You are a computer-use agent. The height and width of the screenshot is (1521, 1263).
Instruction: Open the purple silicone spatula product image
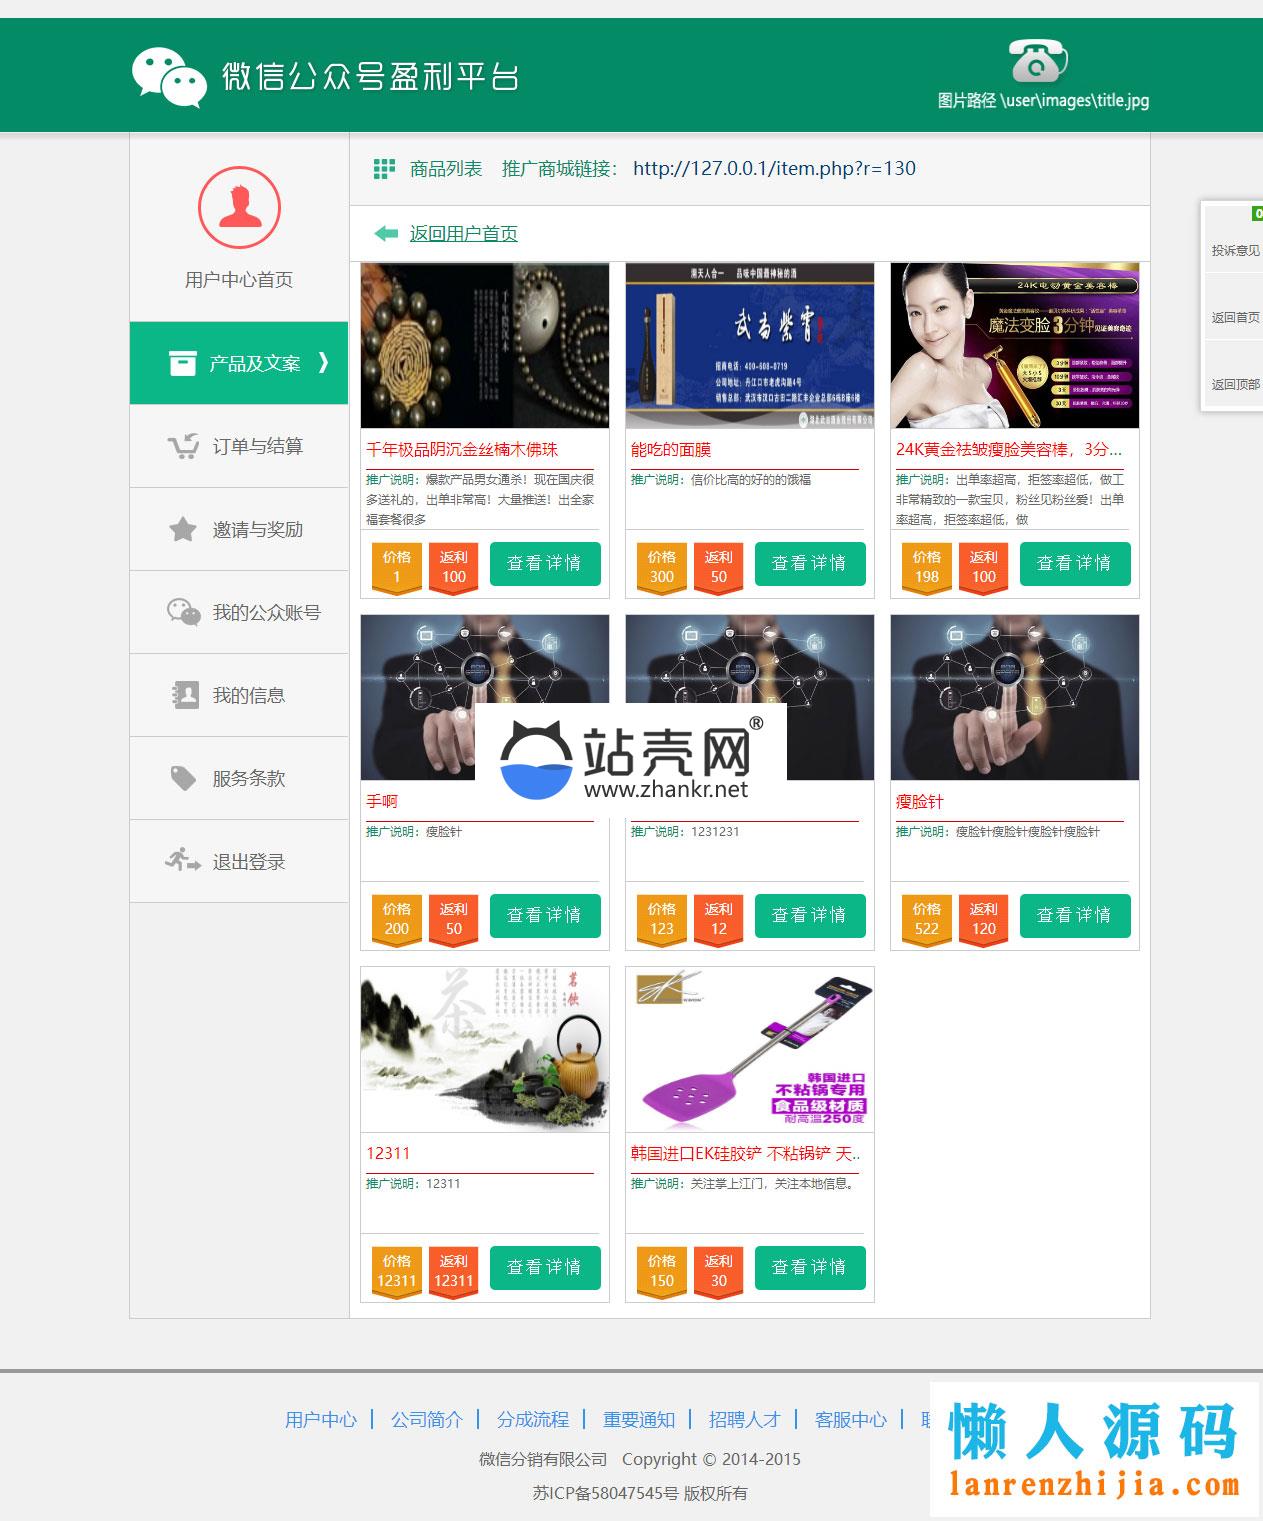[750, 1049]
